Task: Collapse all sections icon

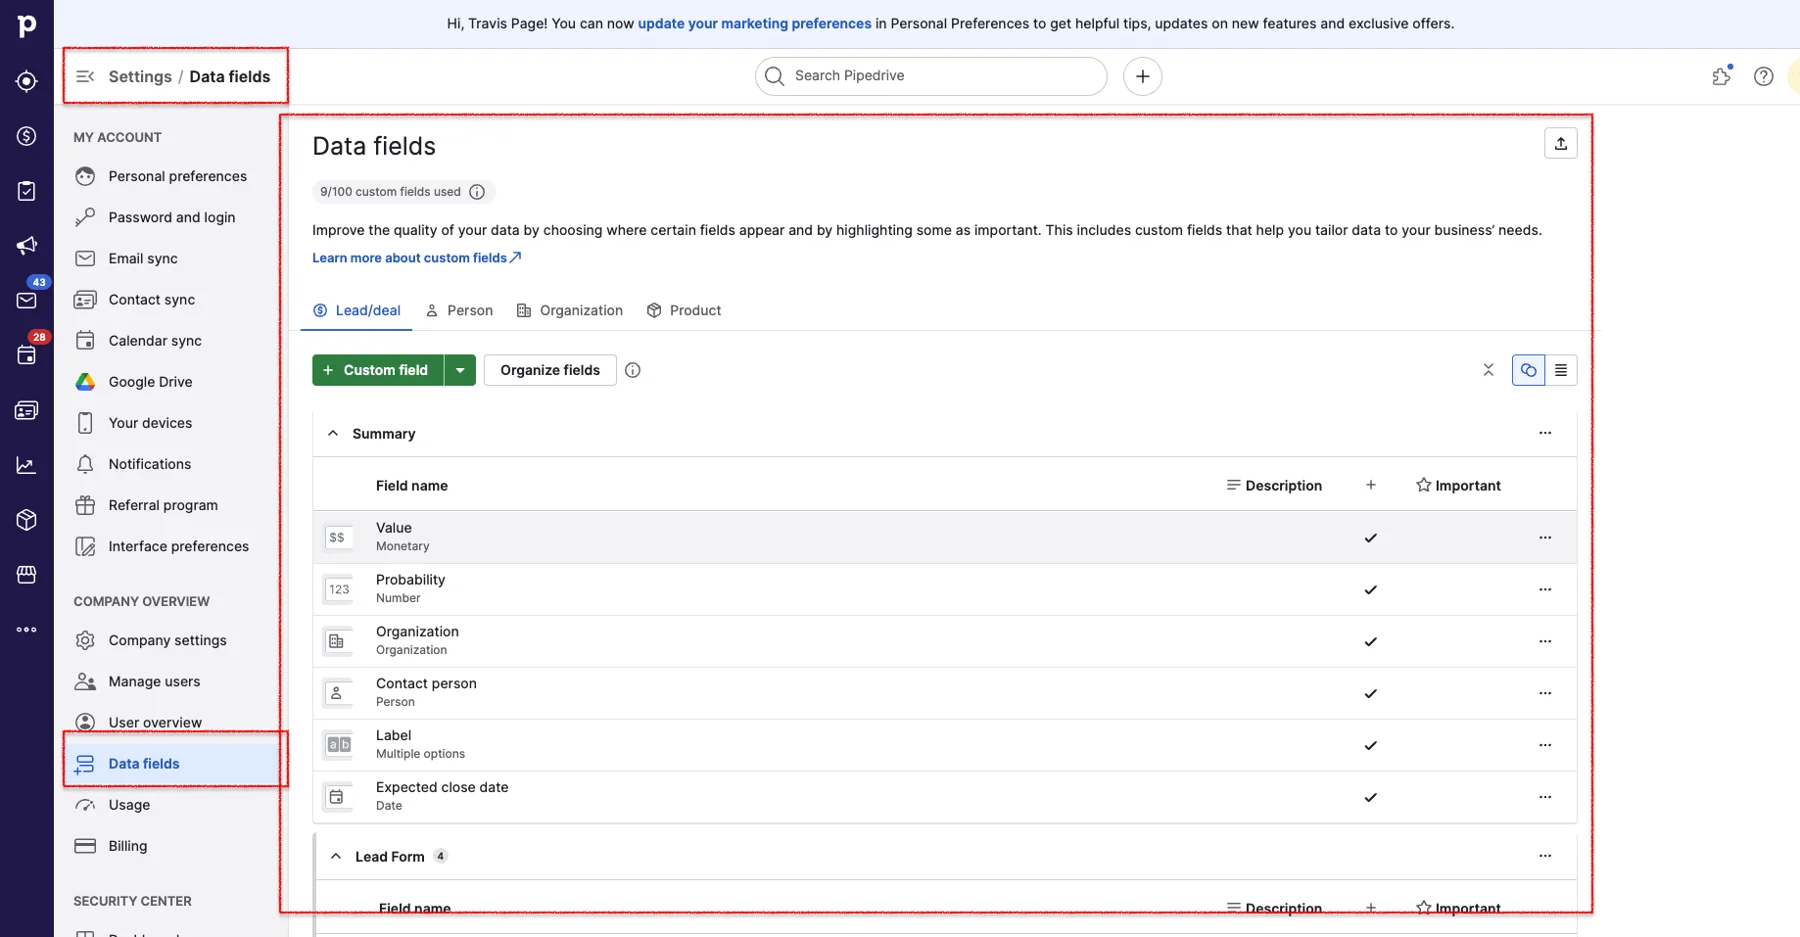Action: 1488,370
